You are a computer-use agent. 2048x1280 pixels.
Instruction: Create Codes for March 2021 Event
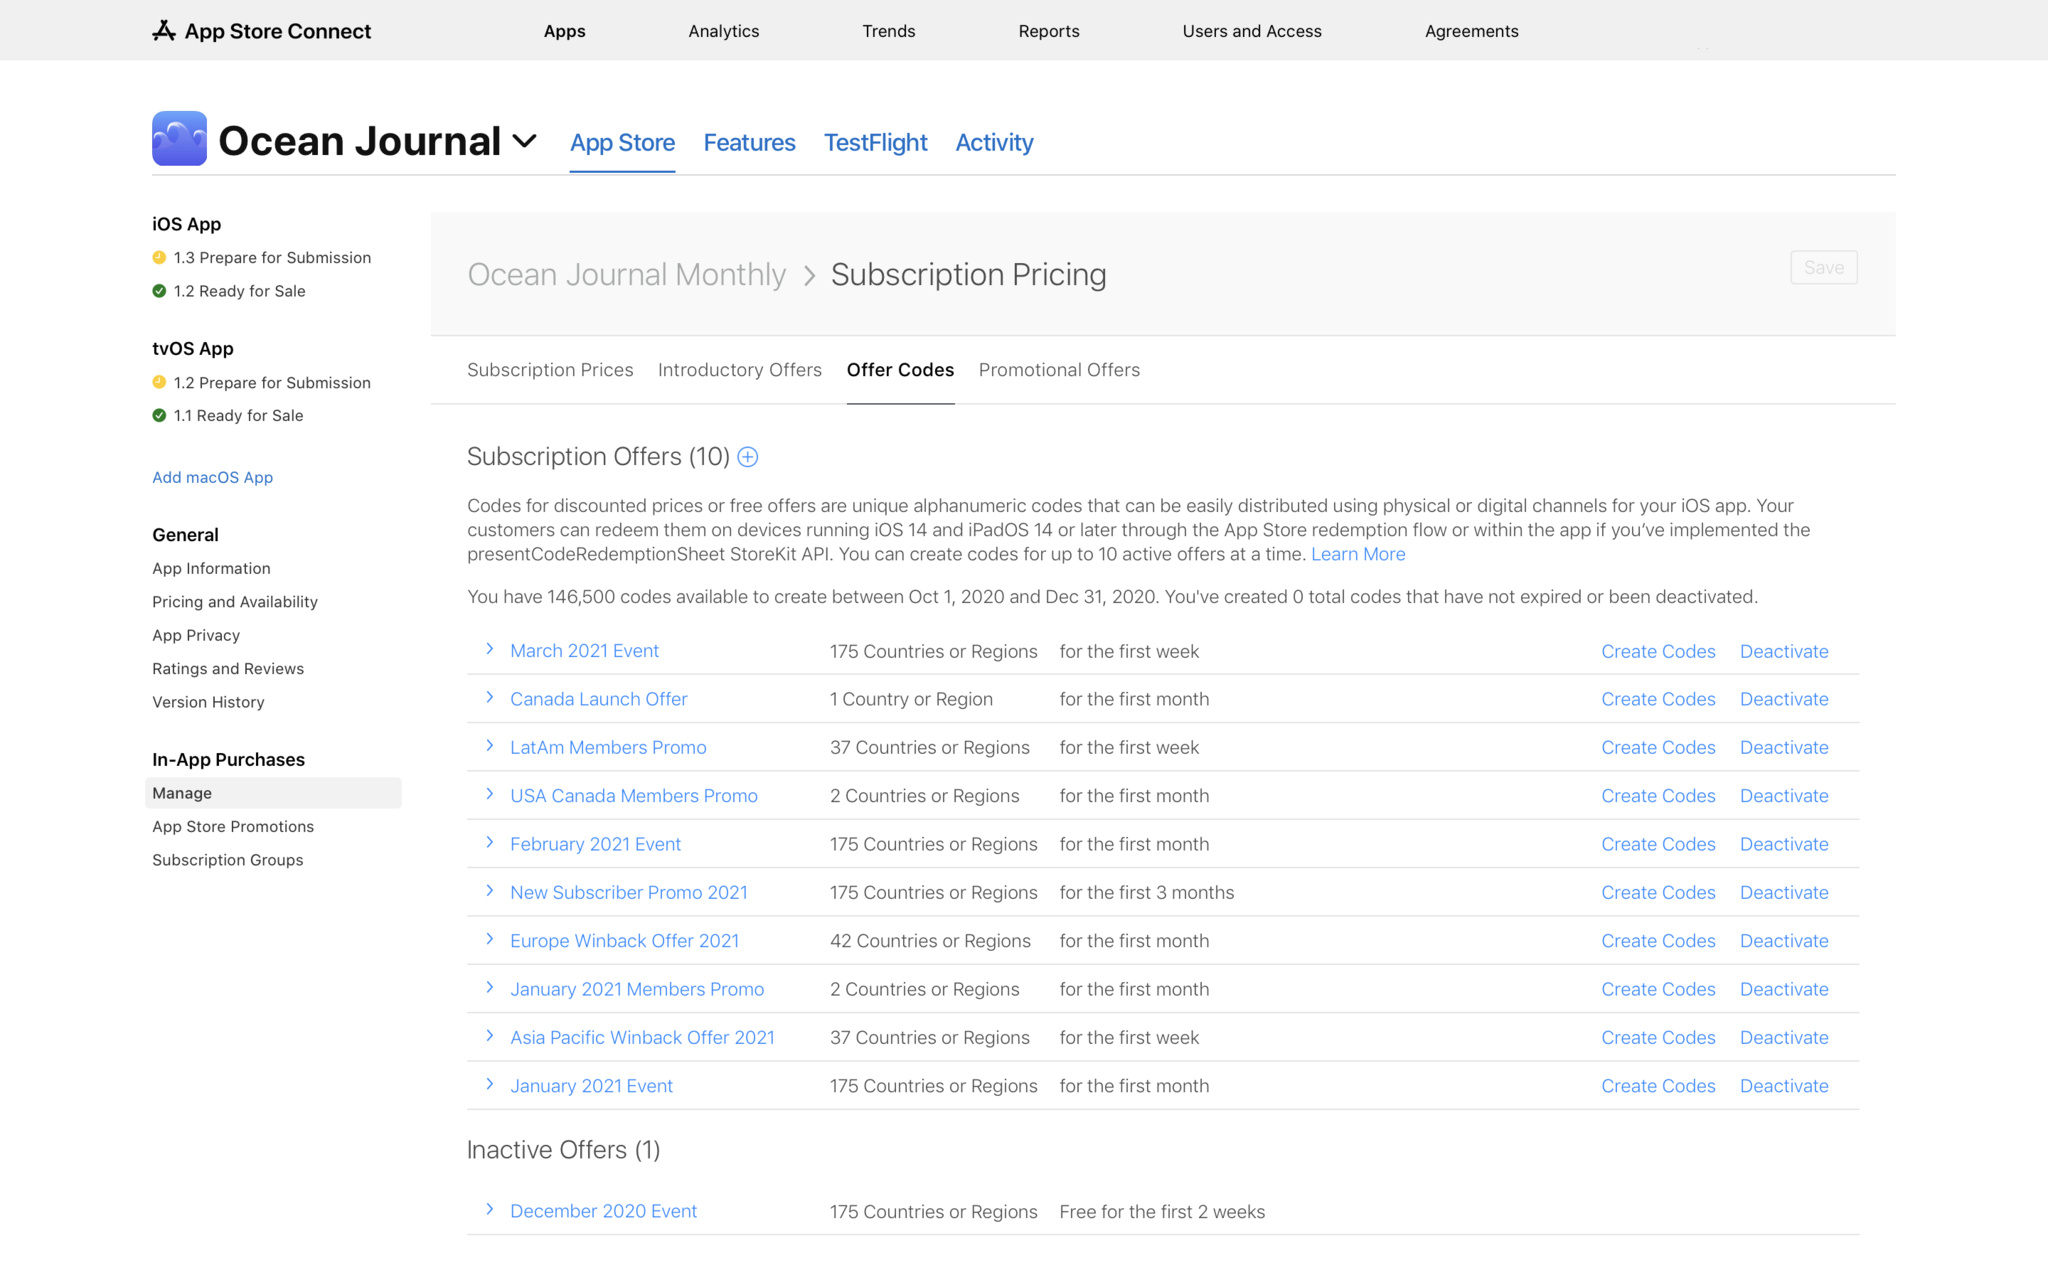pos(1658,651)
